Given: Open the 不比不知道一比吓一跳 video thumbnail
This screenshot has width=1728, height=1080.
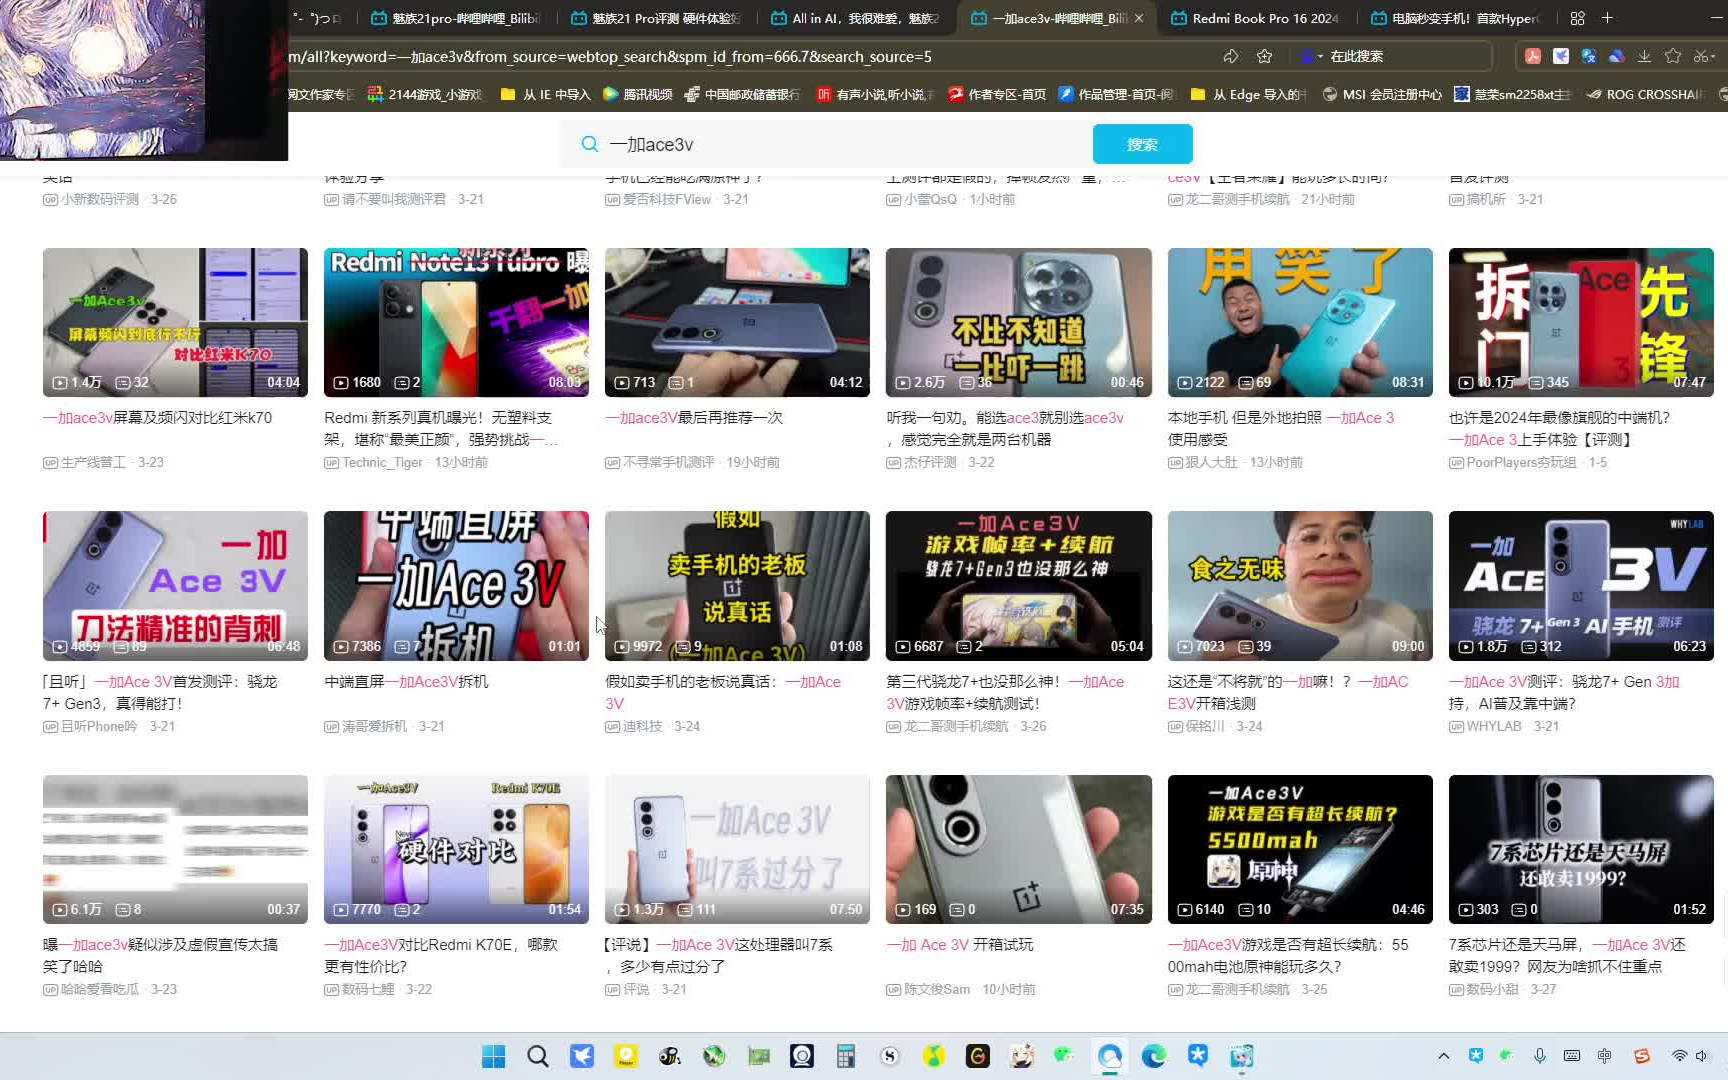Looking at the screenshot, I should 1018,322.
